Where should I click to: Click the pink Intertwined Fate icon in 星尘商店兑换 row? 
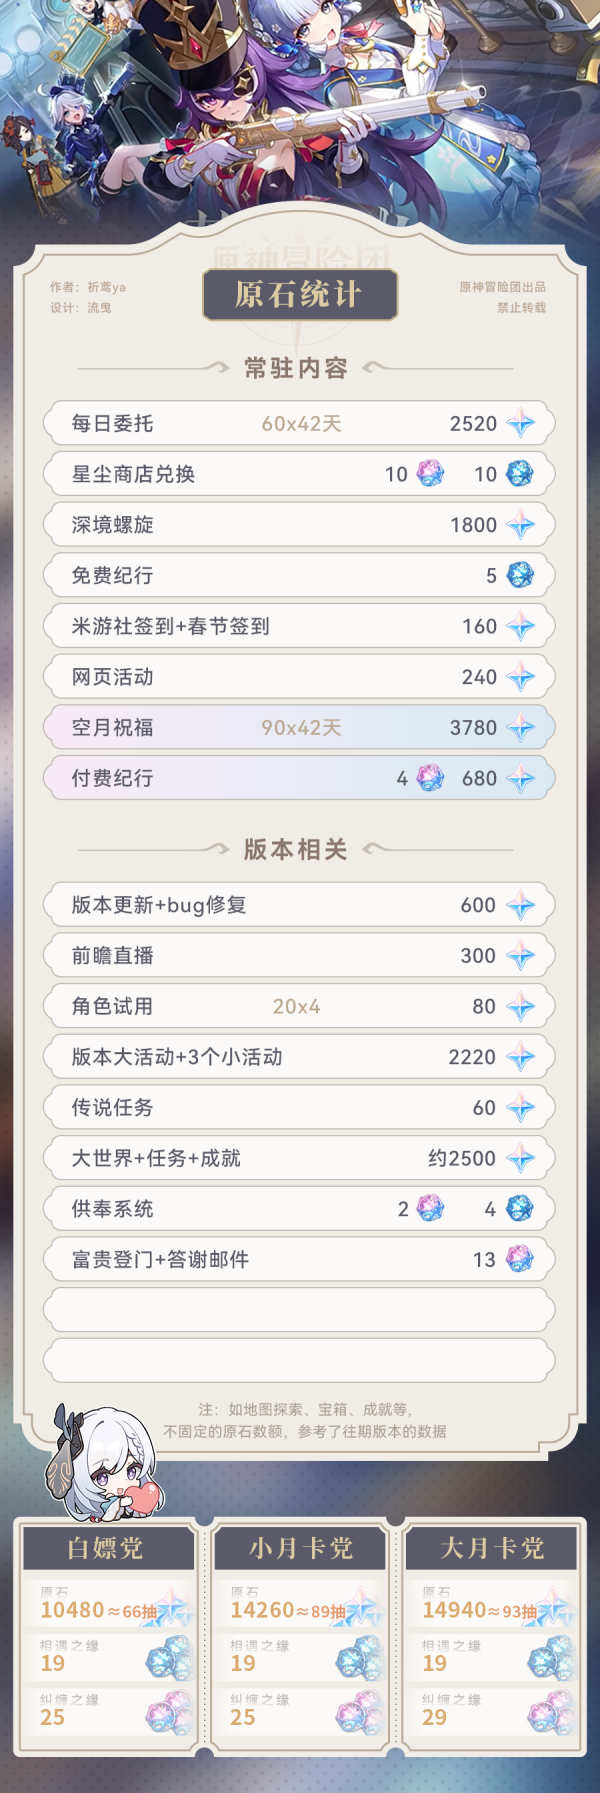(x=430, y=473)
